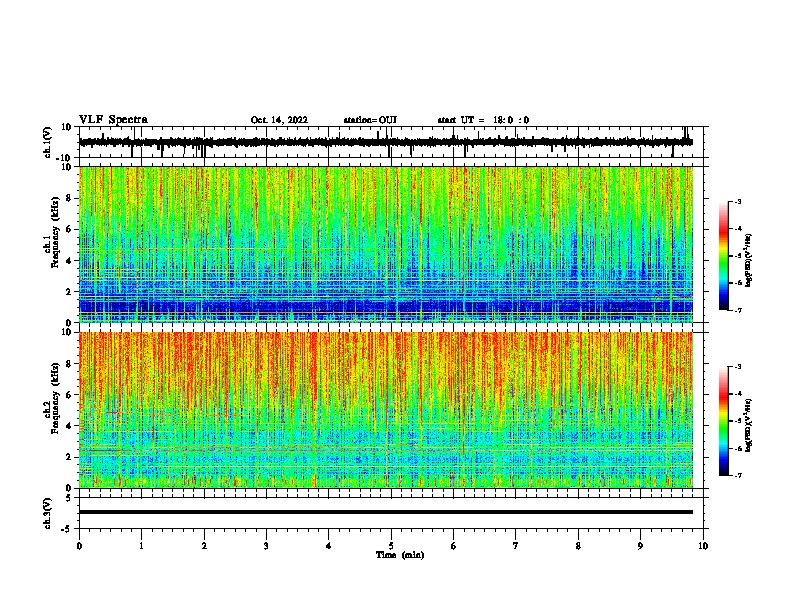Click the "-5" tick on ch.3(V) axis
Screen dimensions: 792x612
[x=68, y=529]
